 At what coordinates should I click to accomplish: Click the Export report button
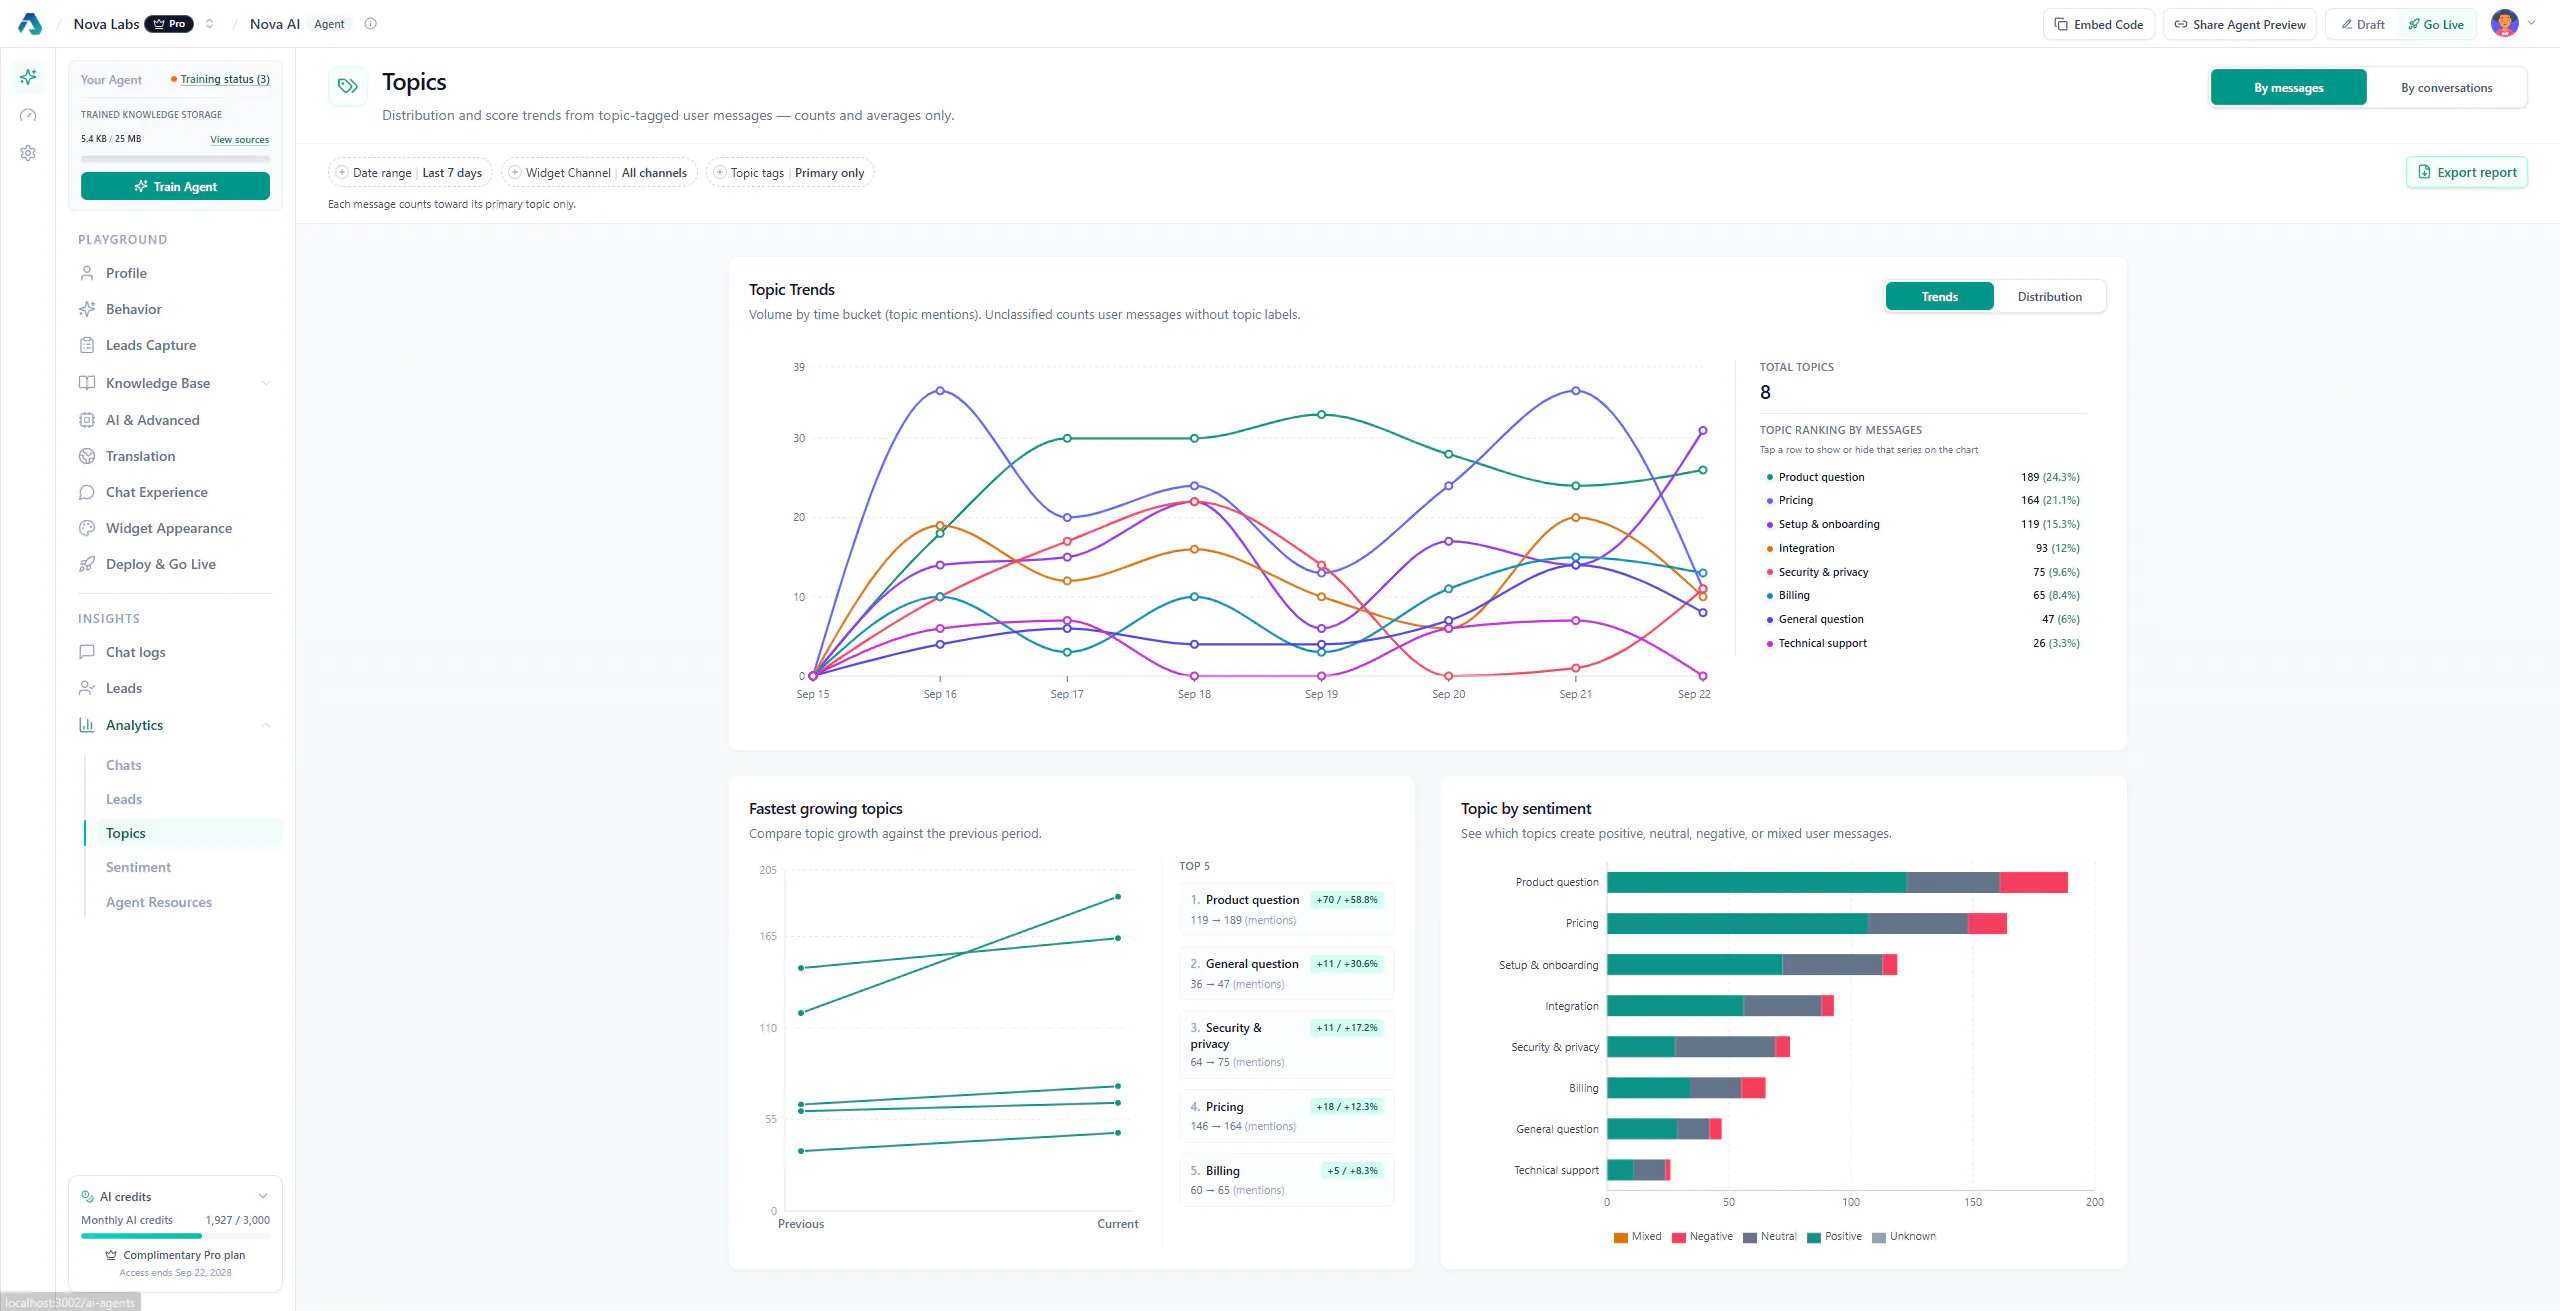pyautogui.click(x=2467, y=172)
